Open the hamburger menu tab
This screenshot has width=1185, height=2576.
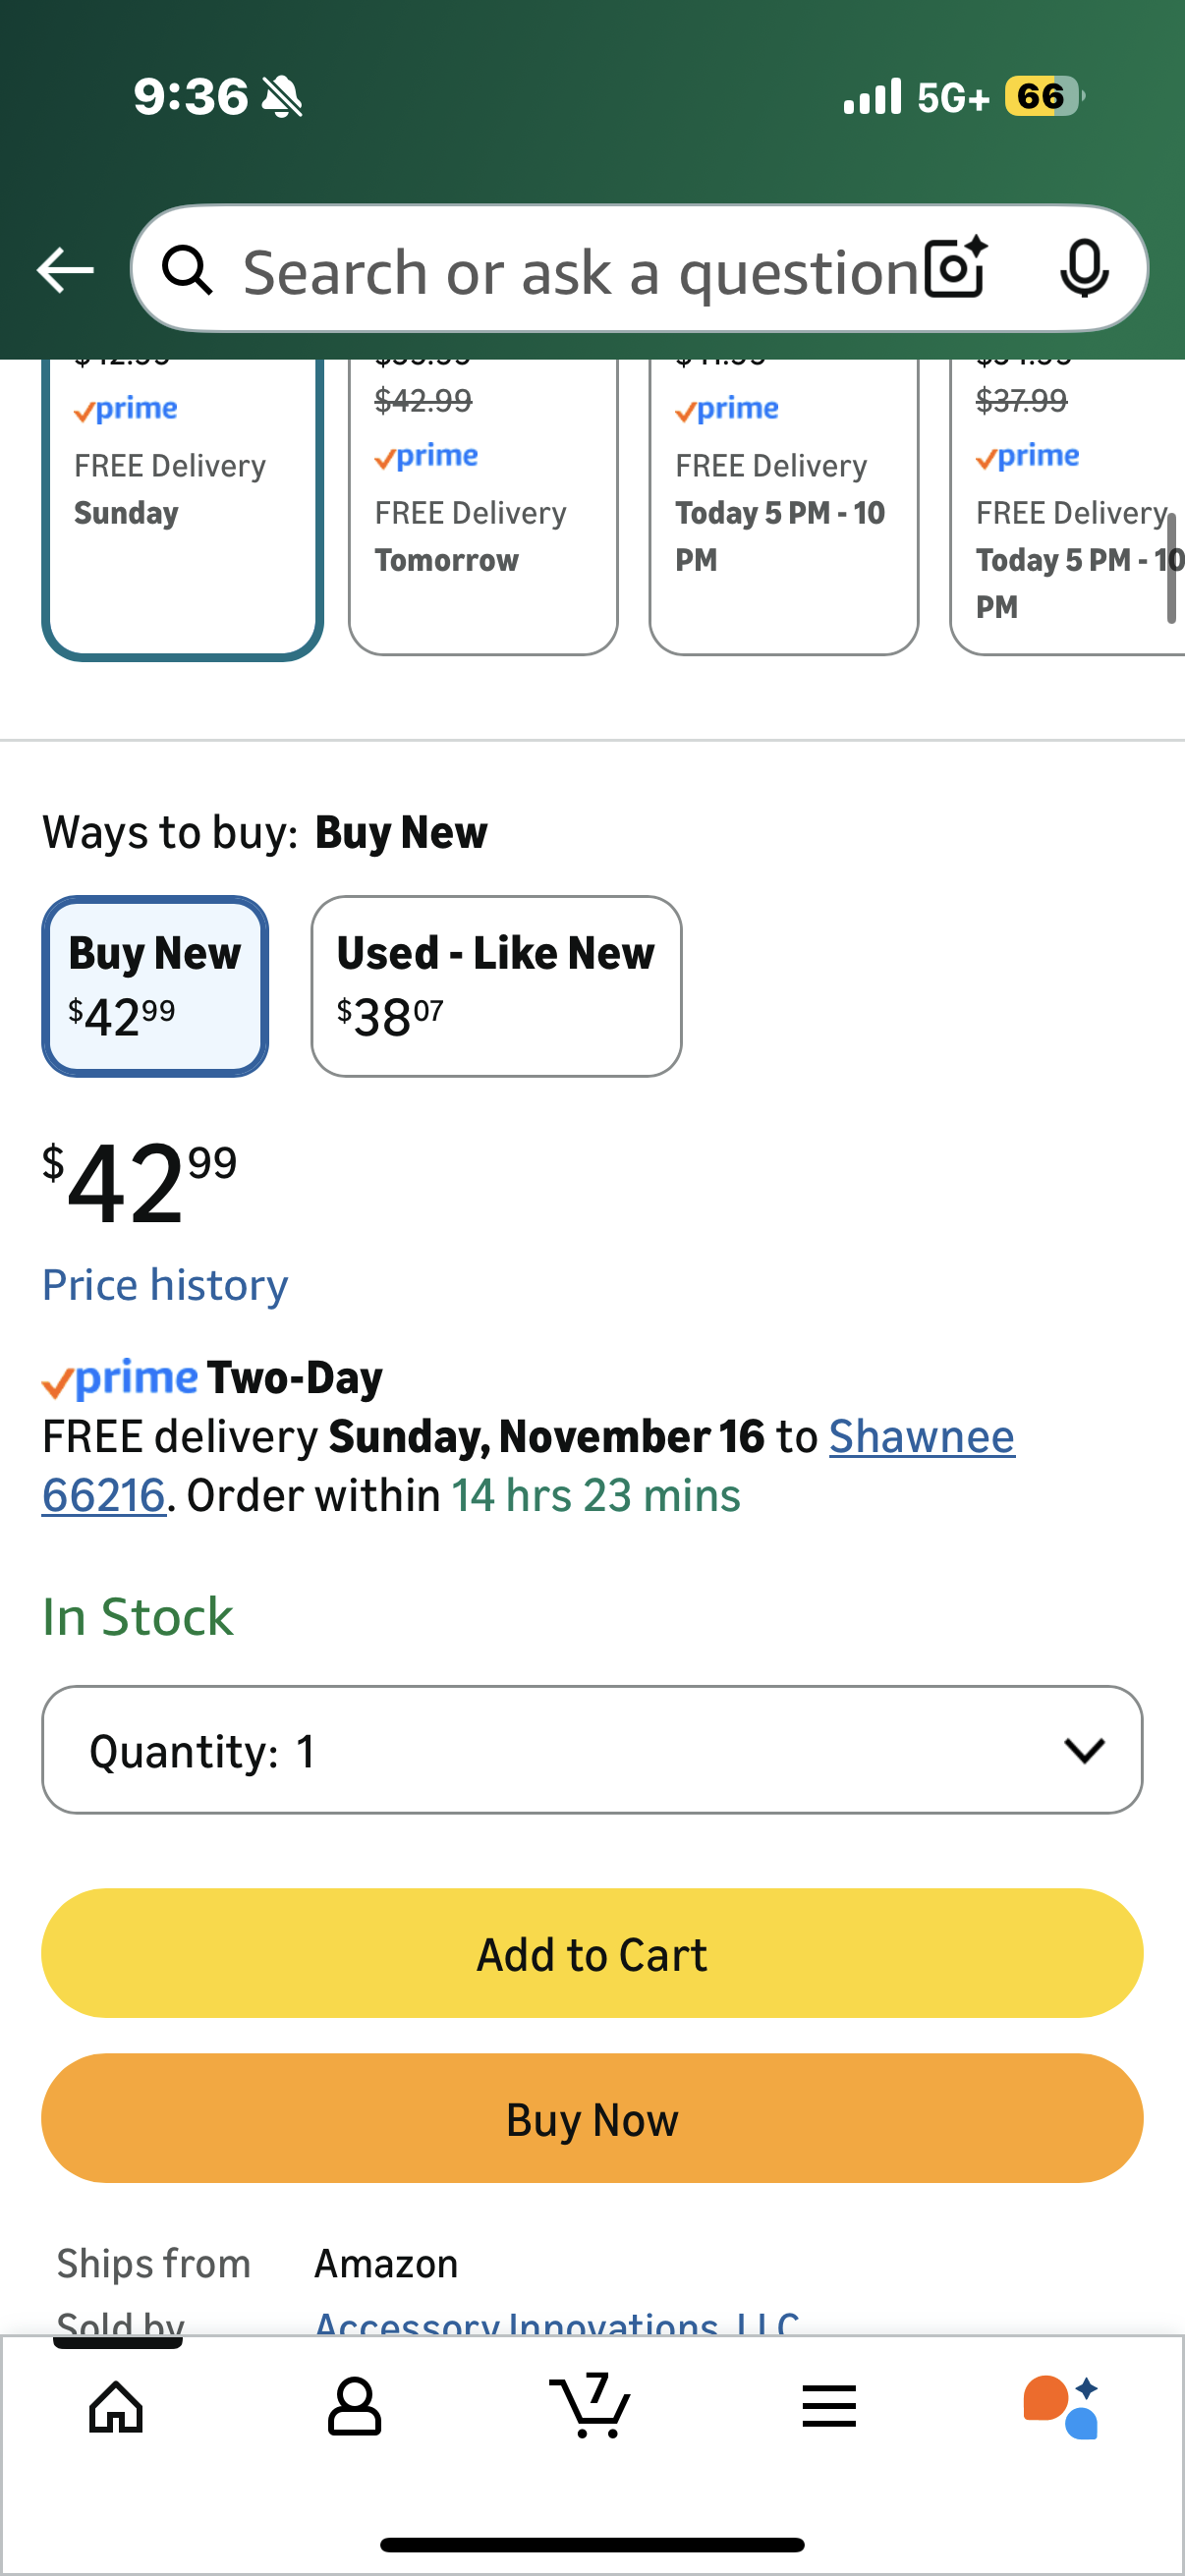click(x=828, y=2406)
